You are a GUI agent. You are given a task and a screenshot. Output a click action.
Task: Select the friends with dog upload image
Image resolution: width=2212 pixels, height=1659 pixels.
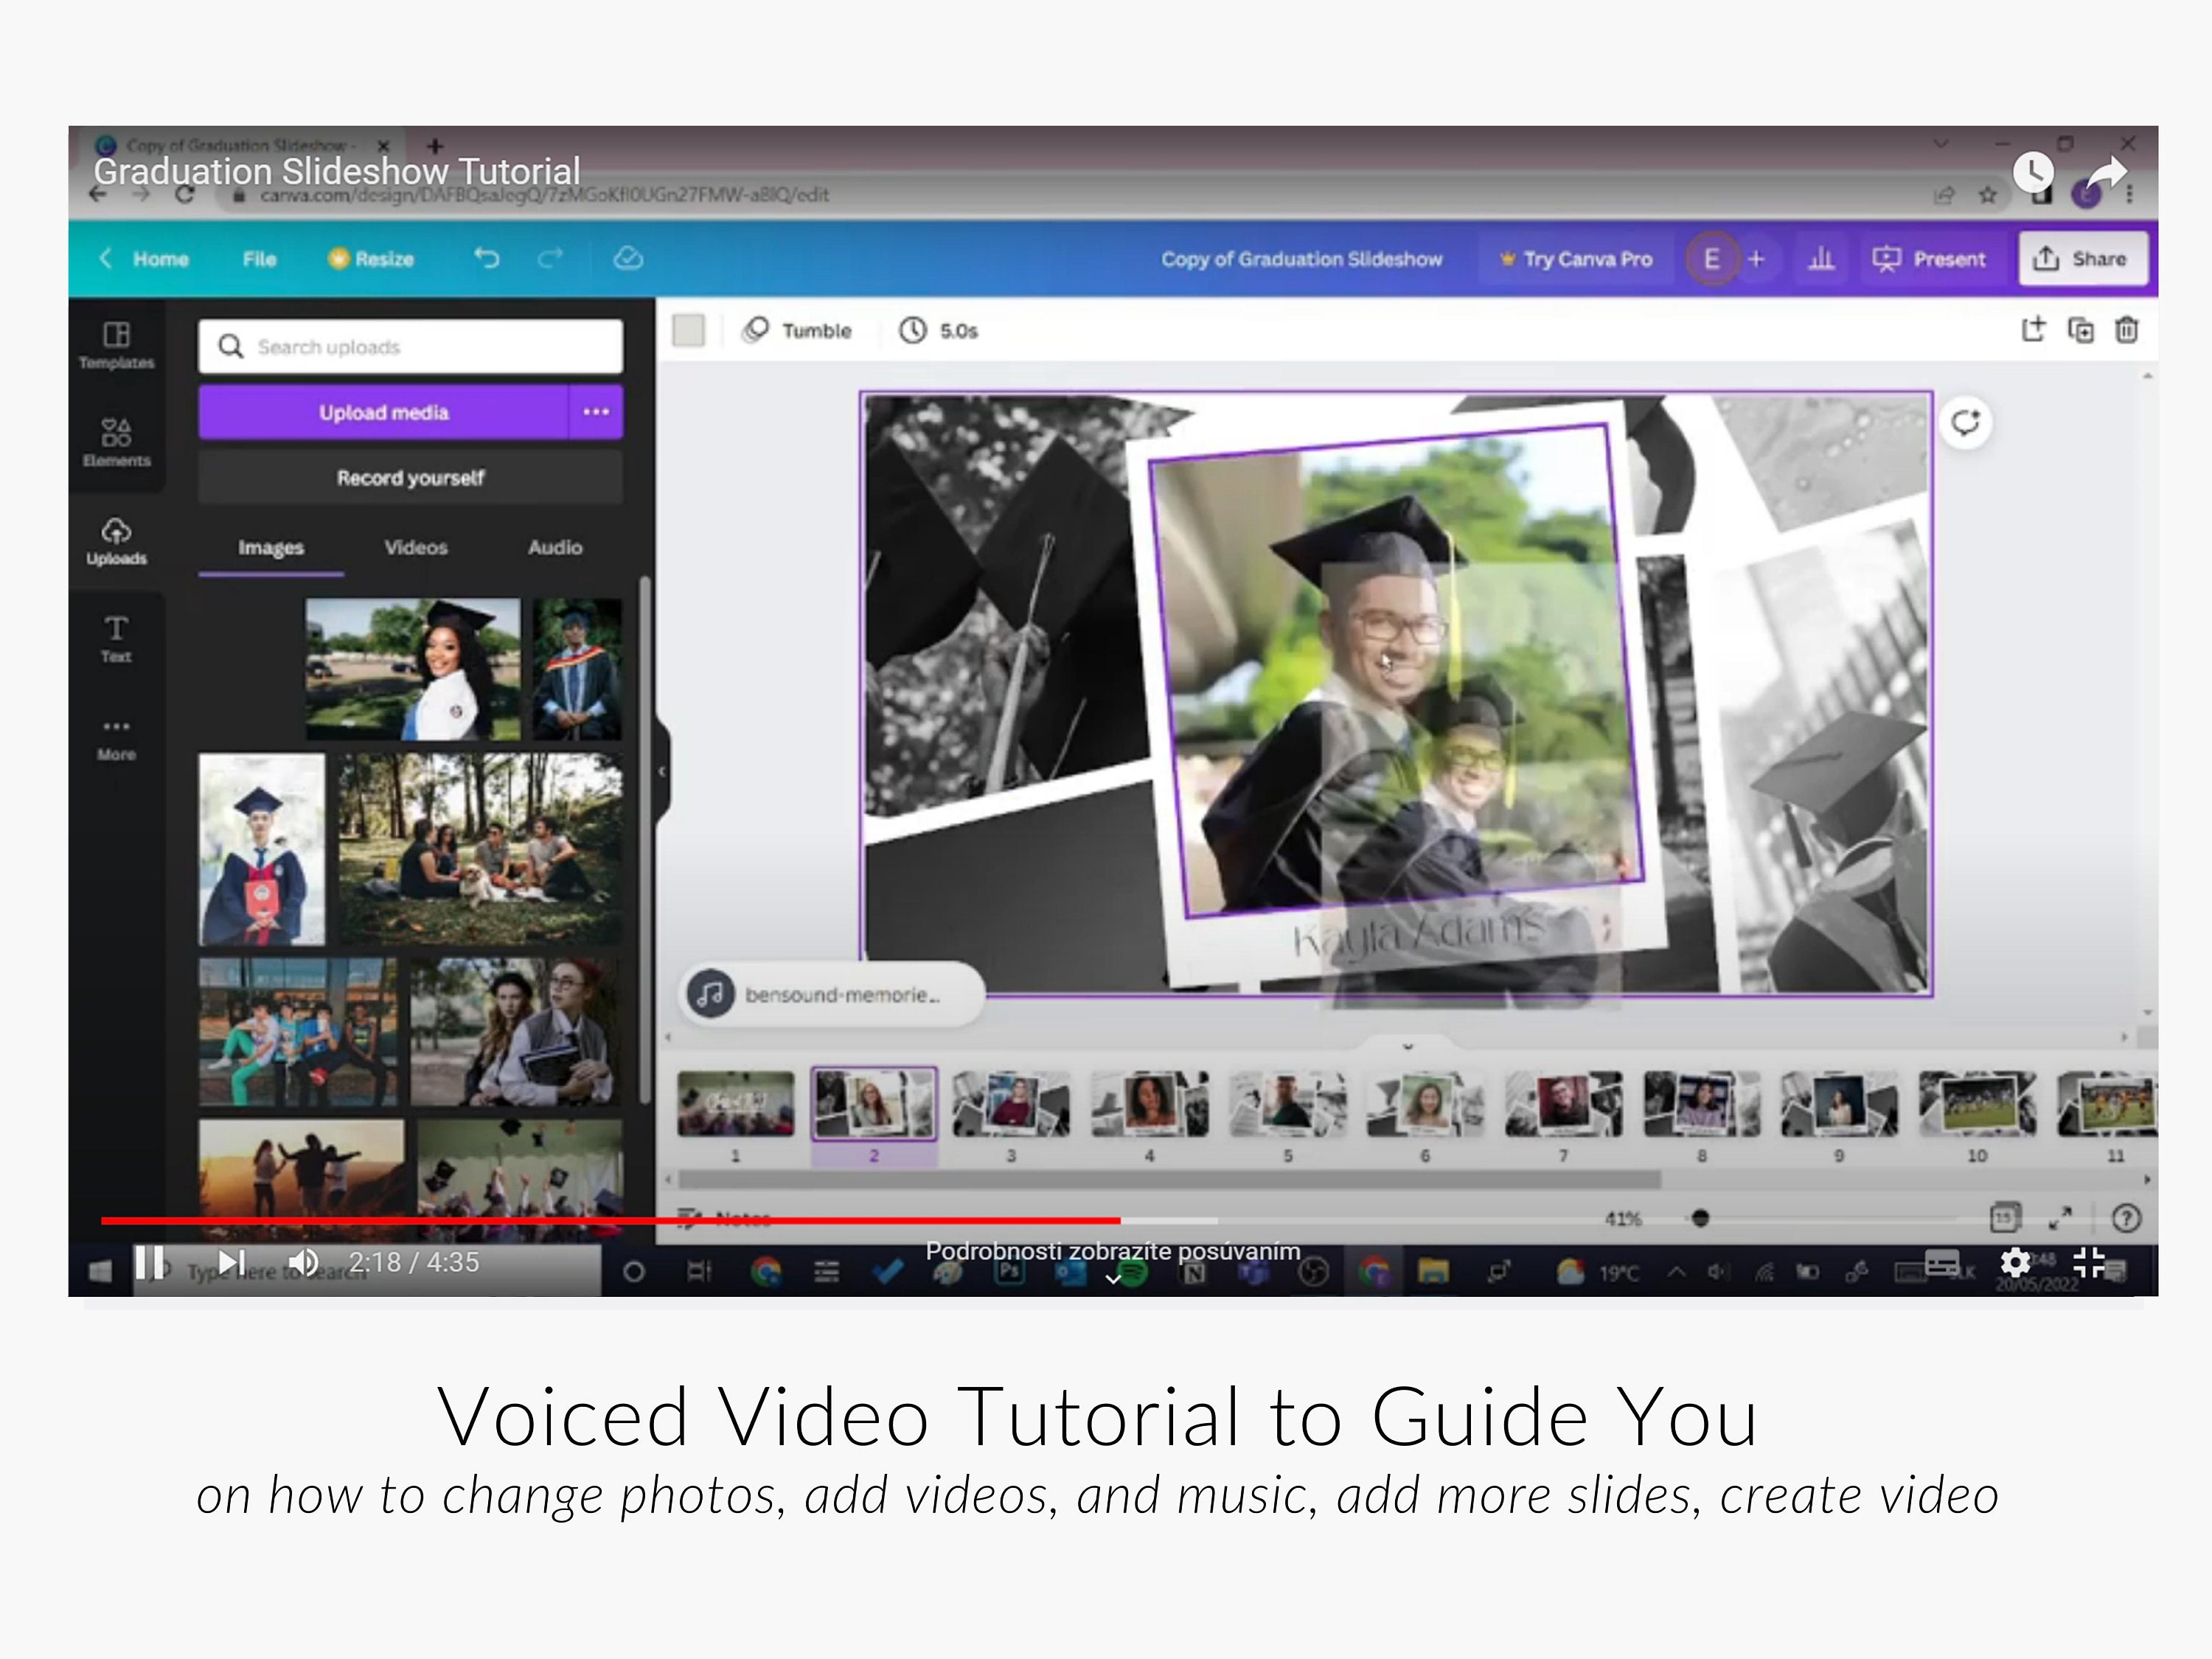tap(480, 849)
